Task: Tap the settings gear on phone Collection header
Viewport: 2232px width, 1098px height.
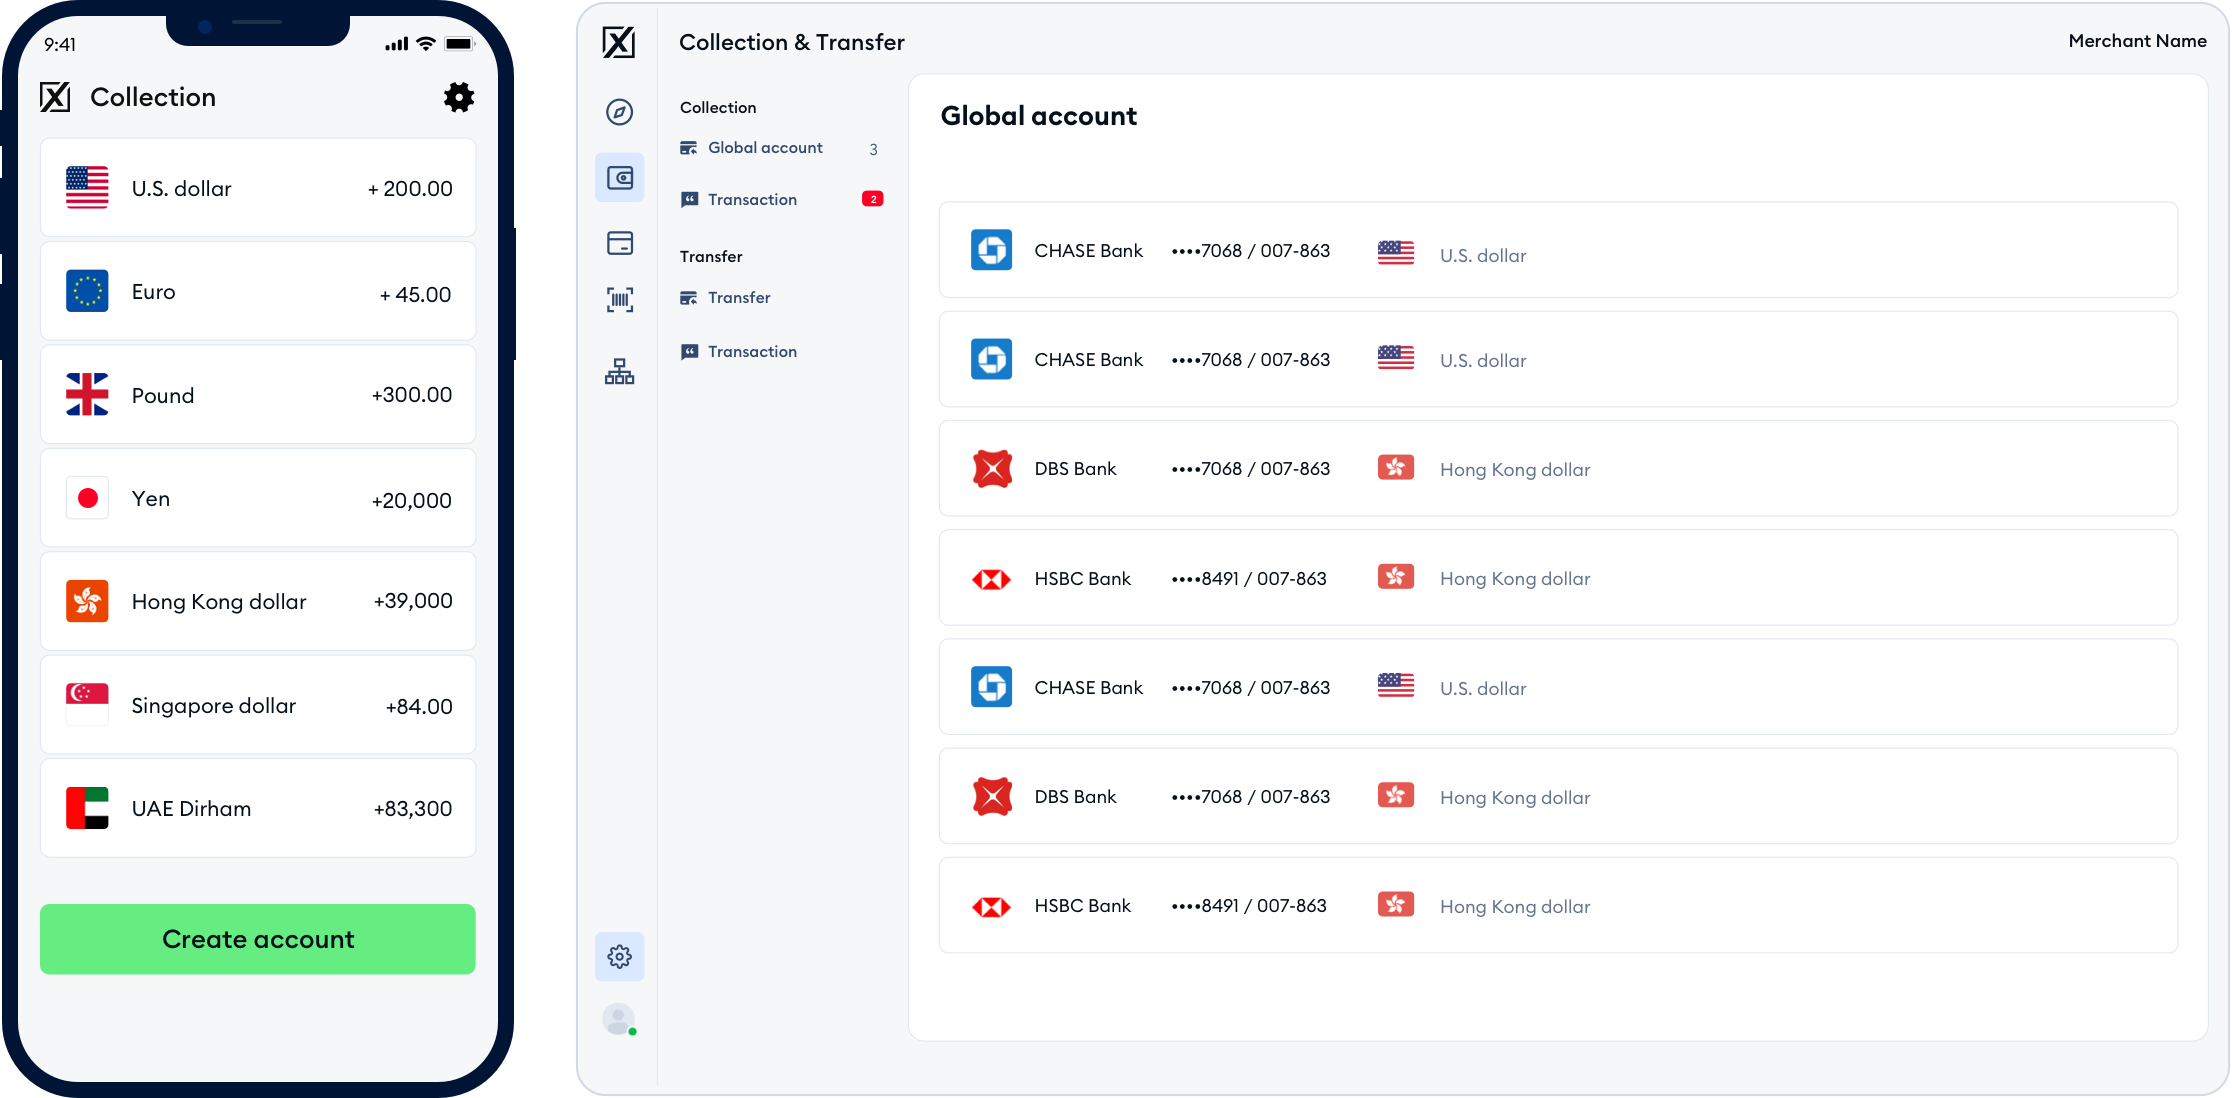Action: pos(458,97)
